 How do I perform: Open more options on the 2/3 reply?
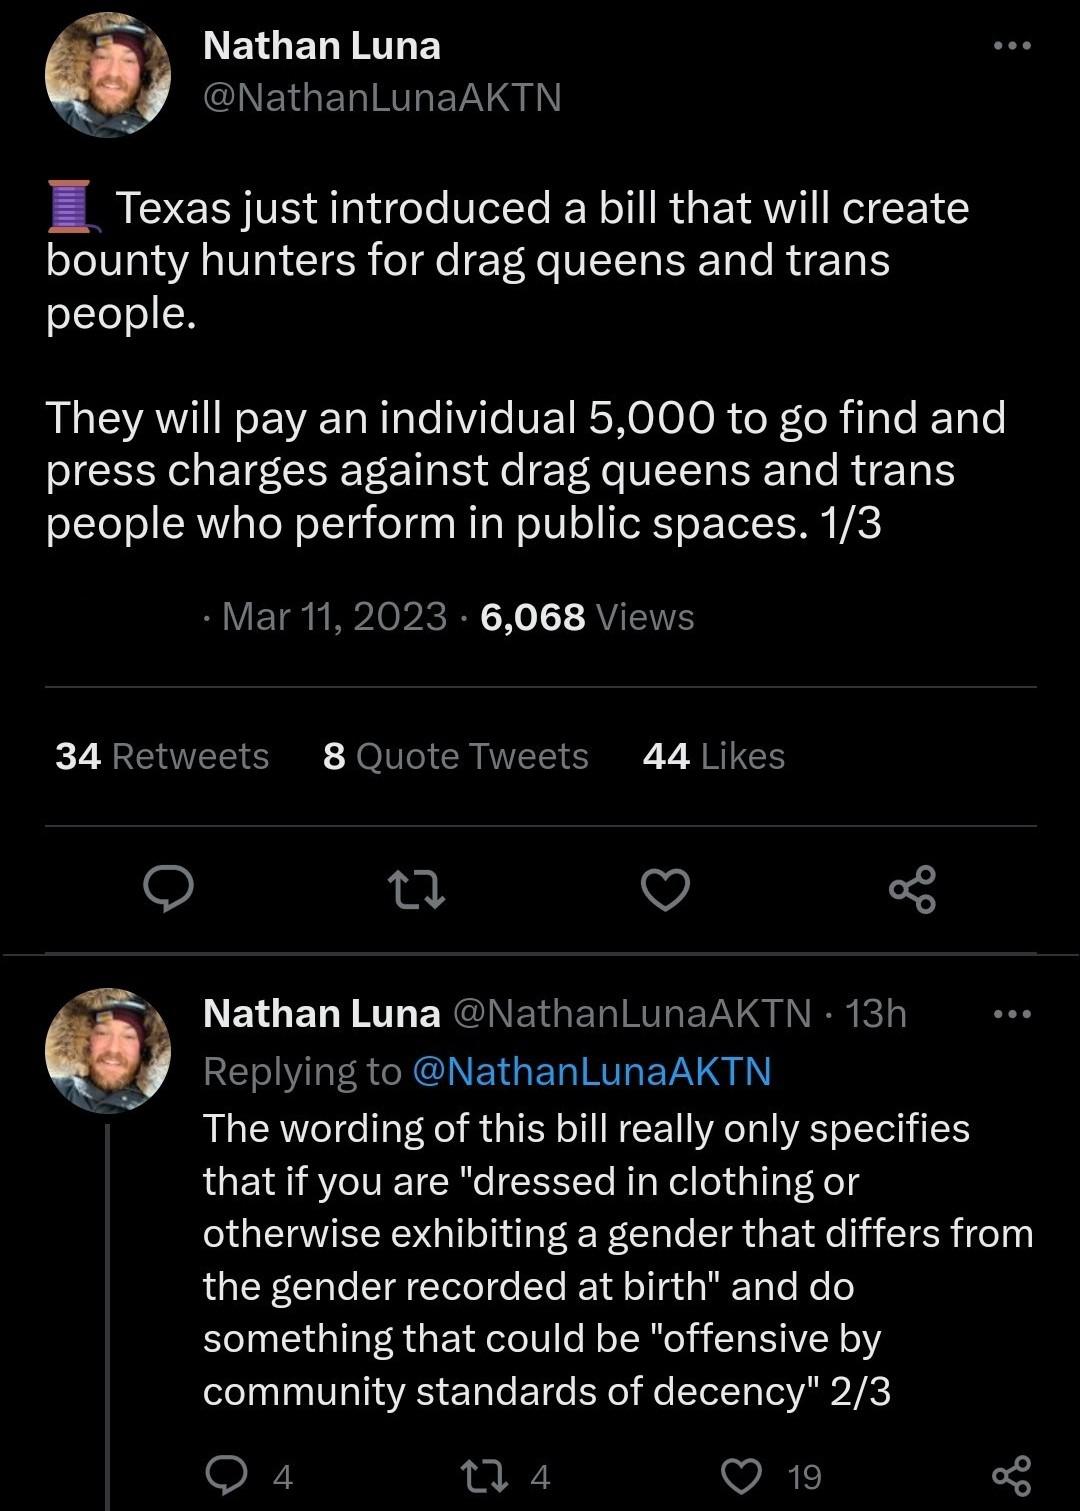coord(1011,1014)
